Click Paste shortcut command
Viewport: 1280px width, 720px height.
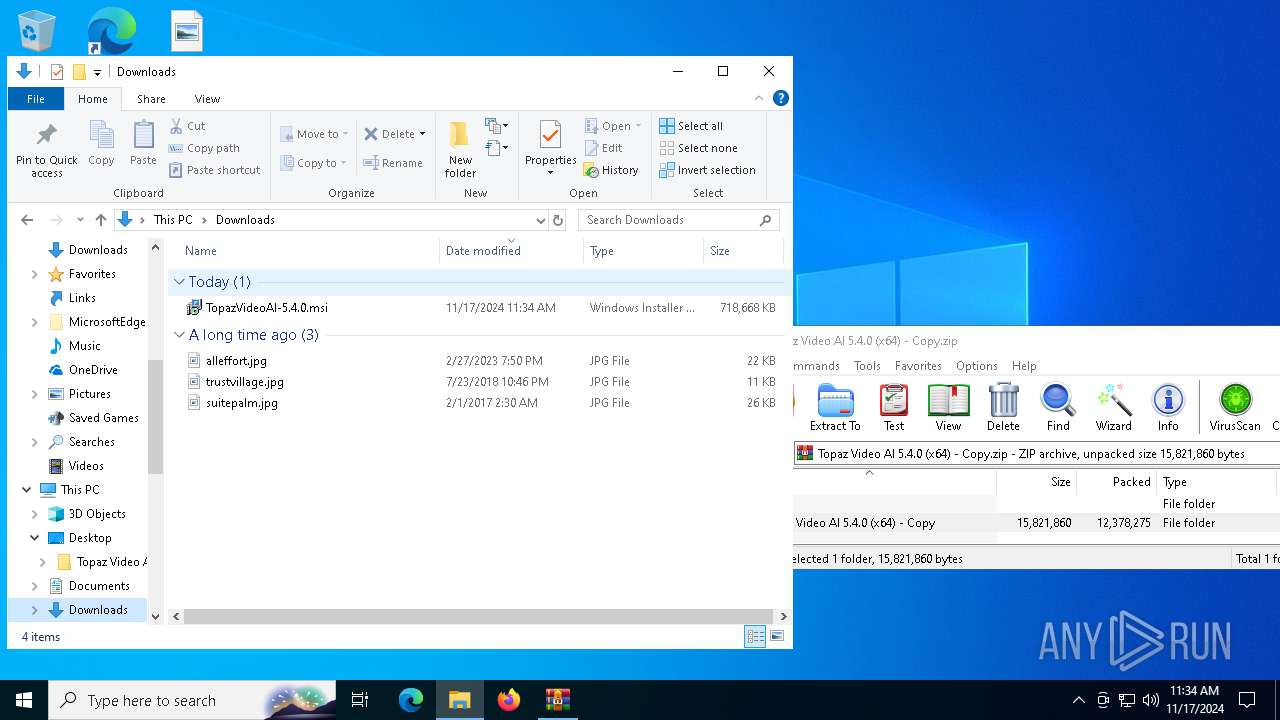(214, 170)
